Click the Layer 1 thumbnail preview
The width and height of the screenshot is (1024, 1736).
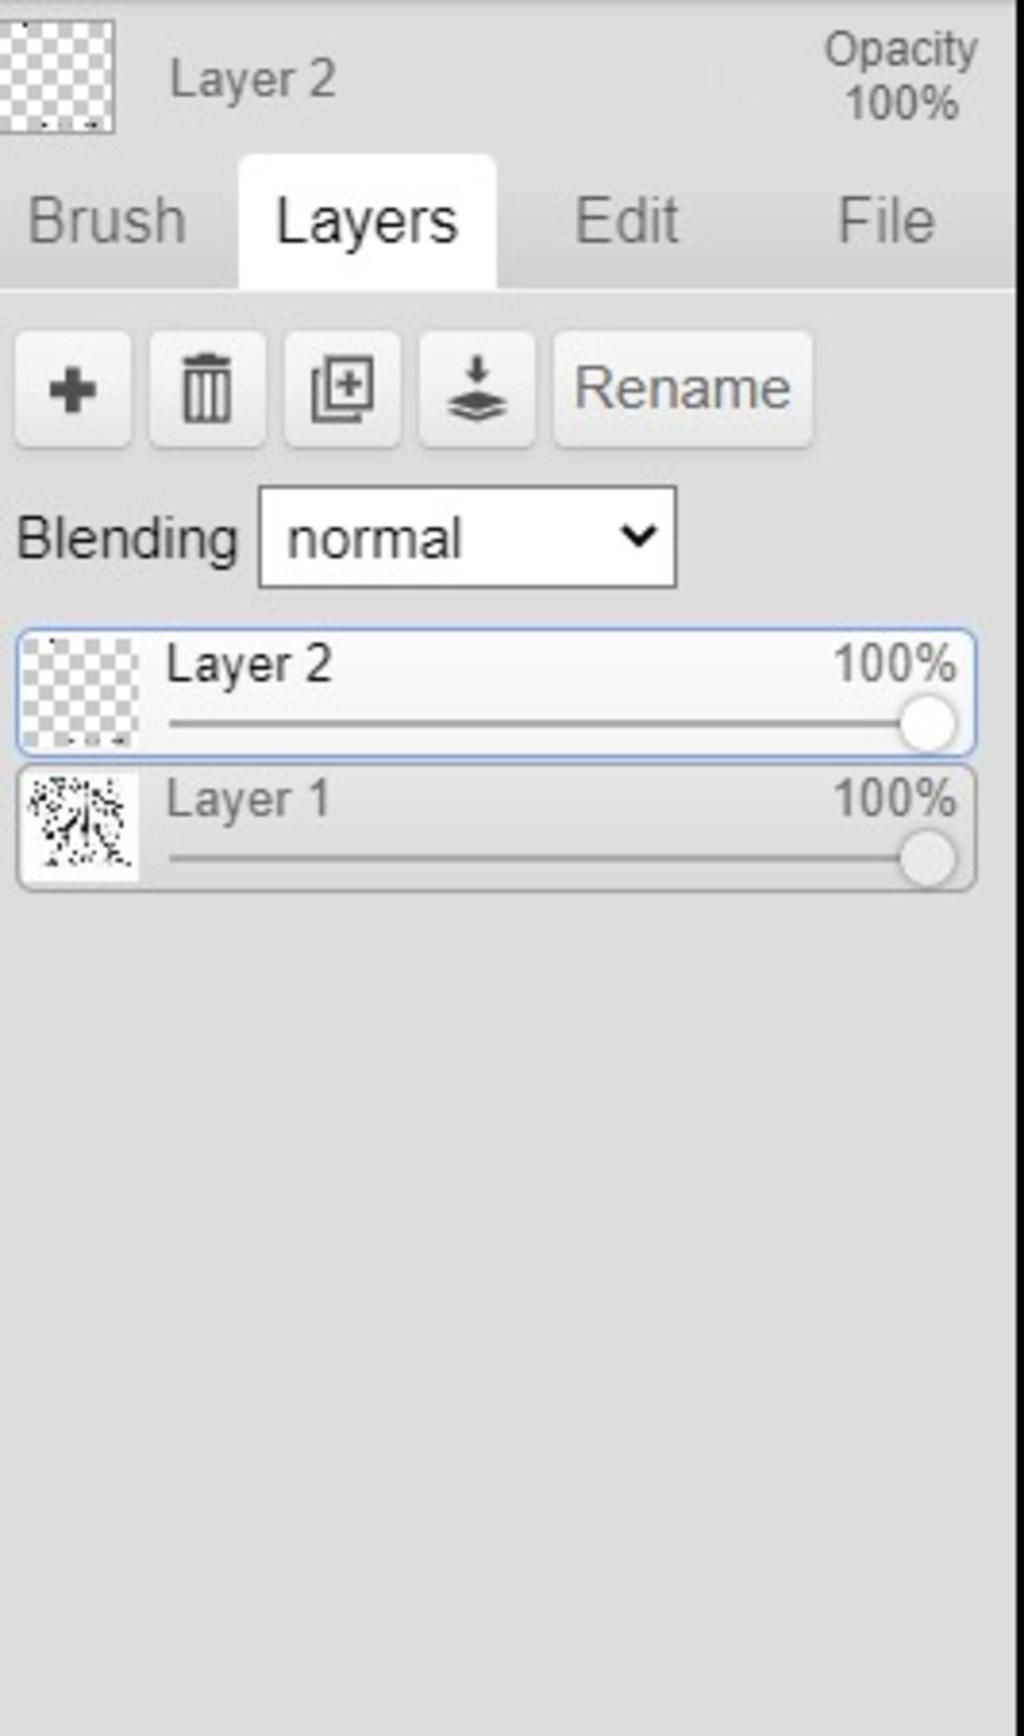[80, 828]
